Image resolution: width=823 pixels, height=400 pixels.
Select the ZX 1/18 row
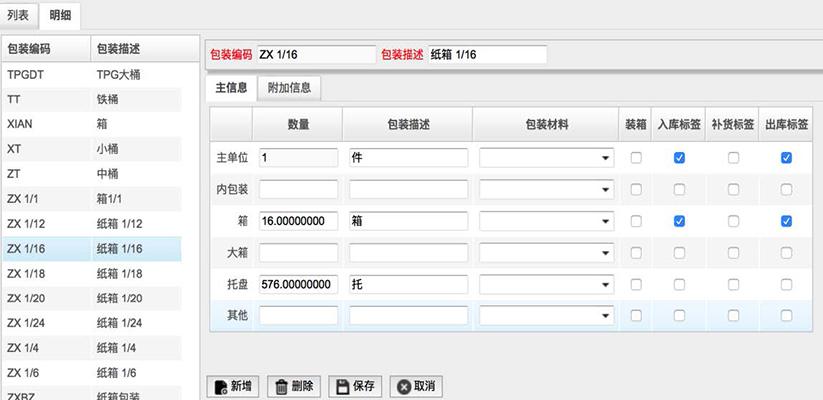click(x=92, y=273)
